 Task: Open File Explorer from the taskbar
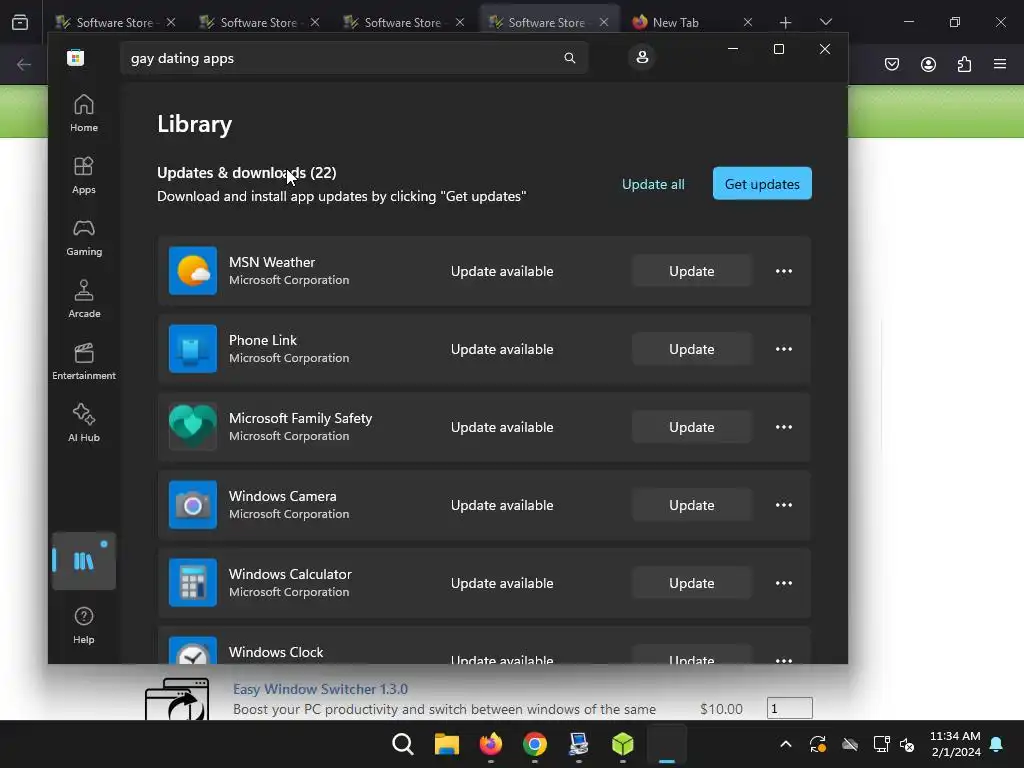point(447,744)
